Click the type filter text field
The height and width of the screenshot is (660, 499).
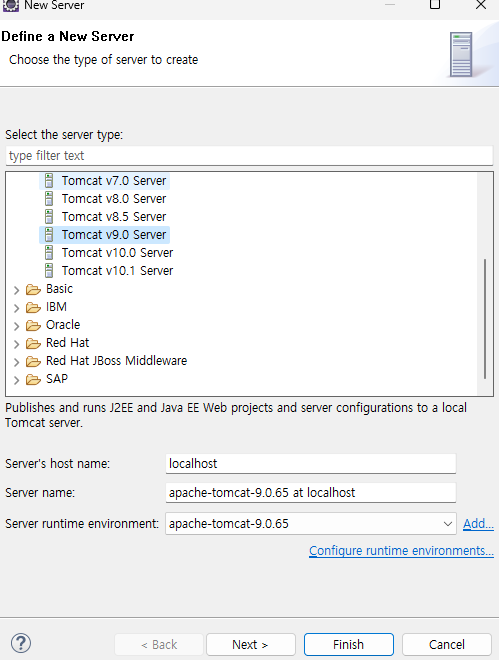point(249,156)
